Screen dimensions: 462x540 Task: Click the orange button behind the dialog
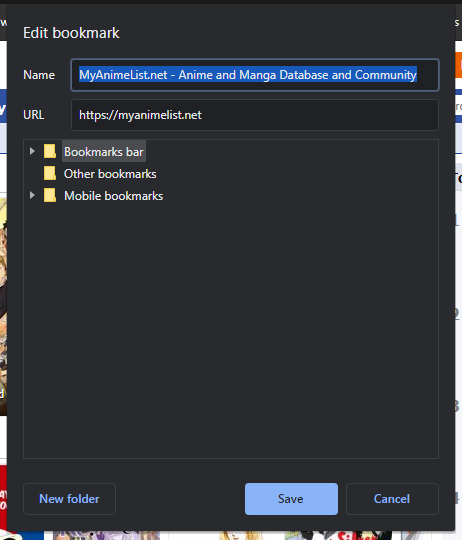[x=459, y=65]
